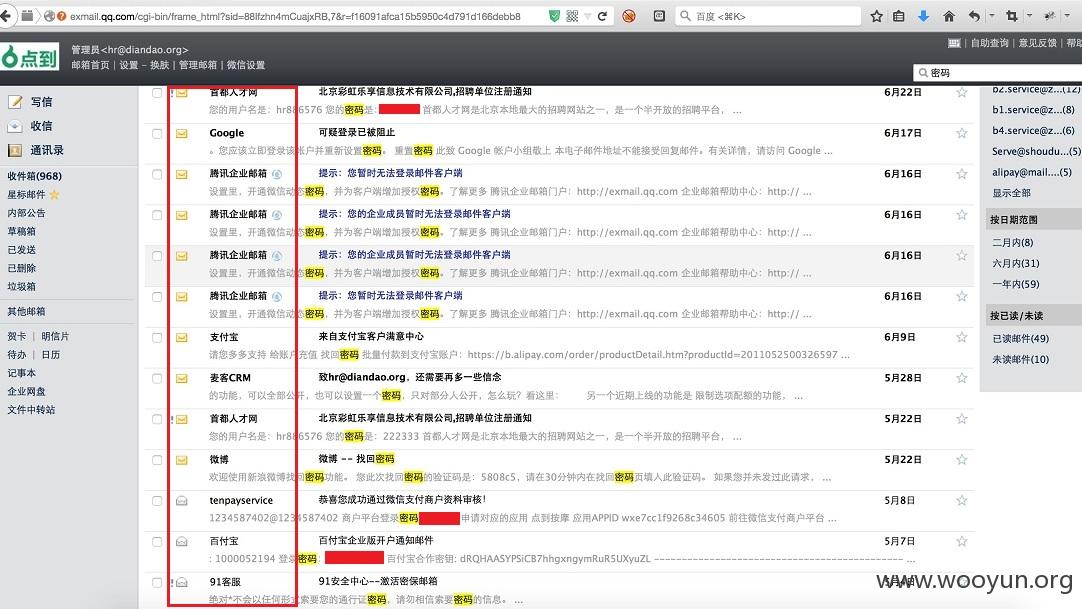1082x609 pixels.
Task: Click the opened envelope icon of the tenpayservice email
Action: tap(181, 501)
